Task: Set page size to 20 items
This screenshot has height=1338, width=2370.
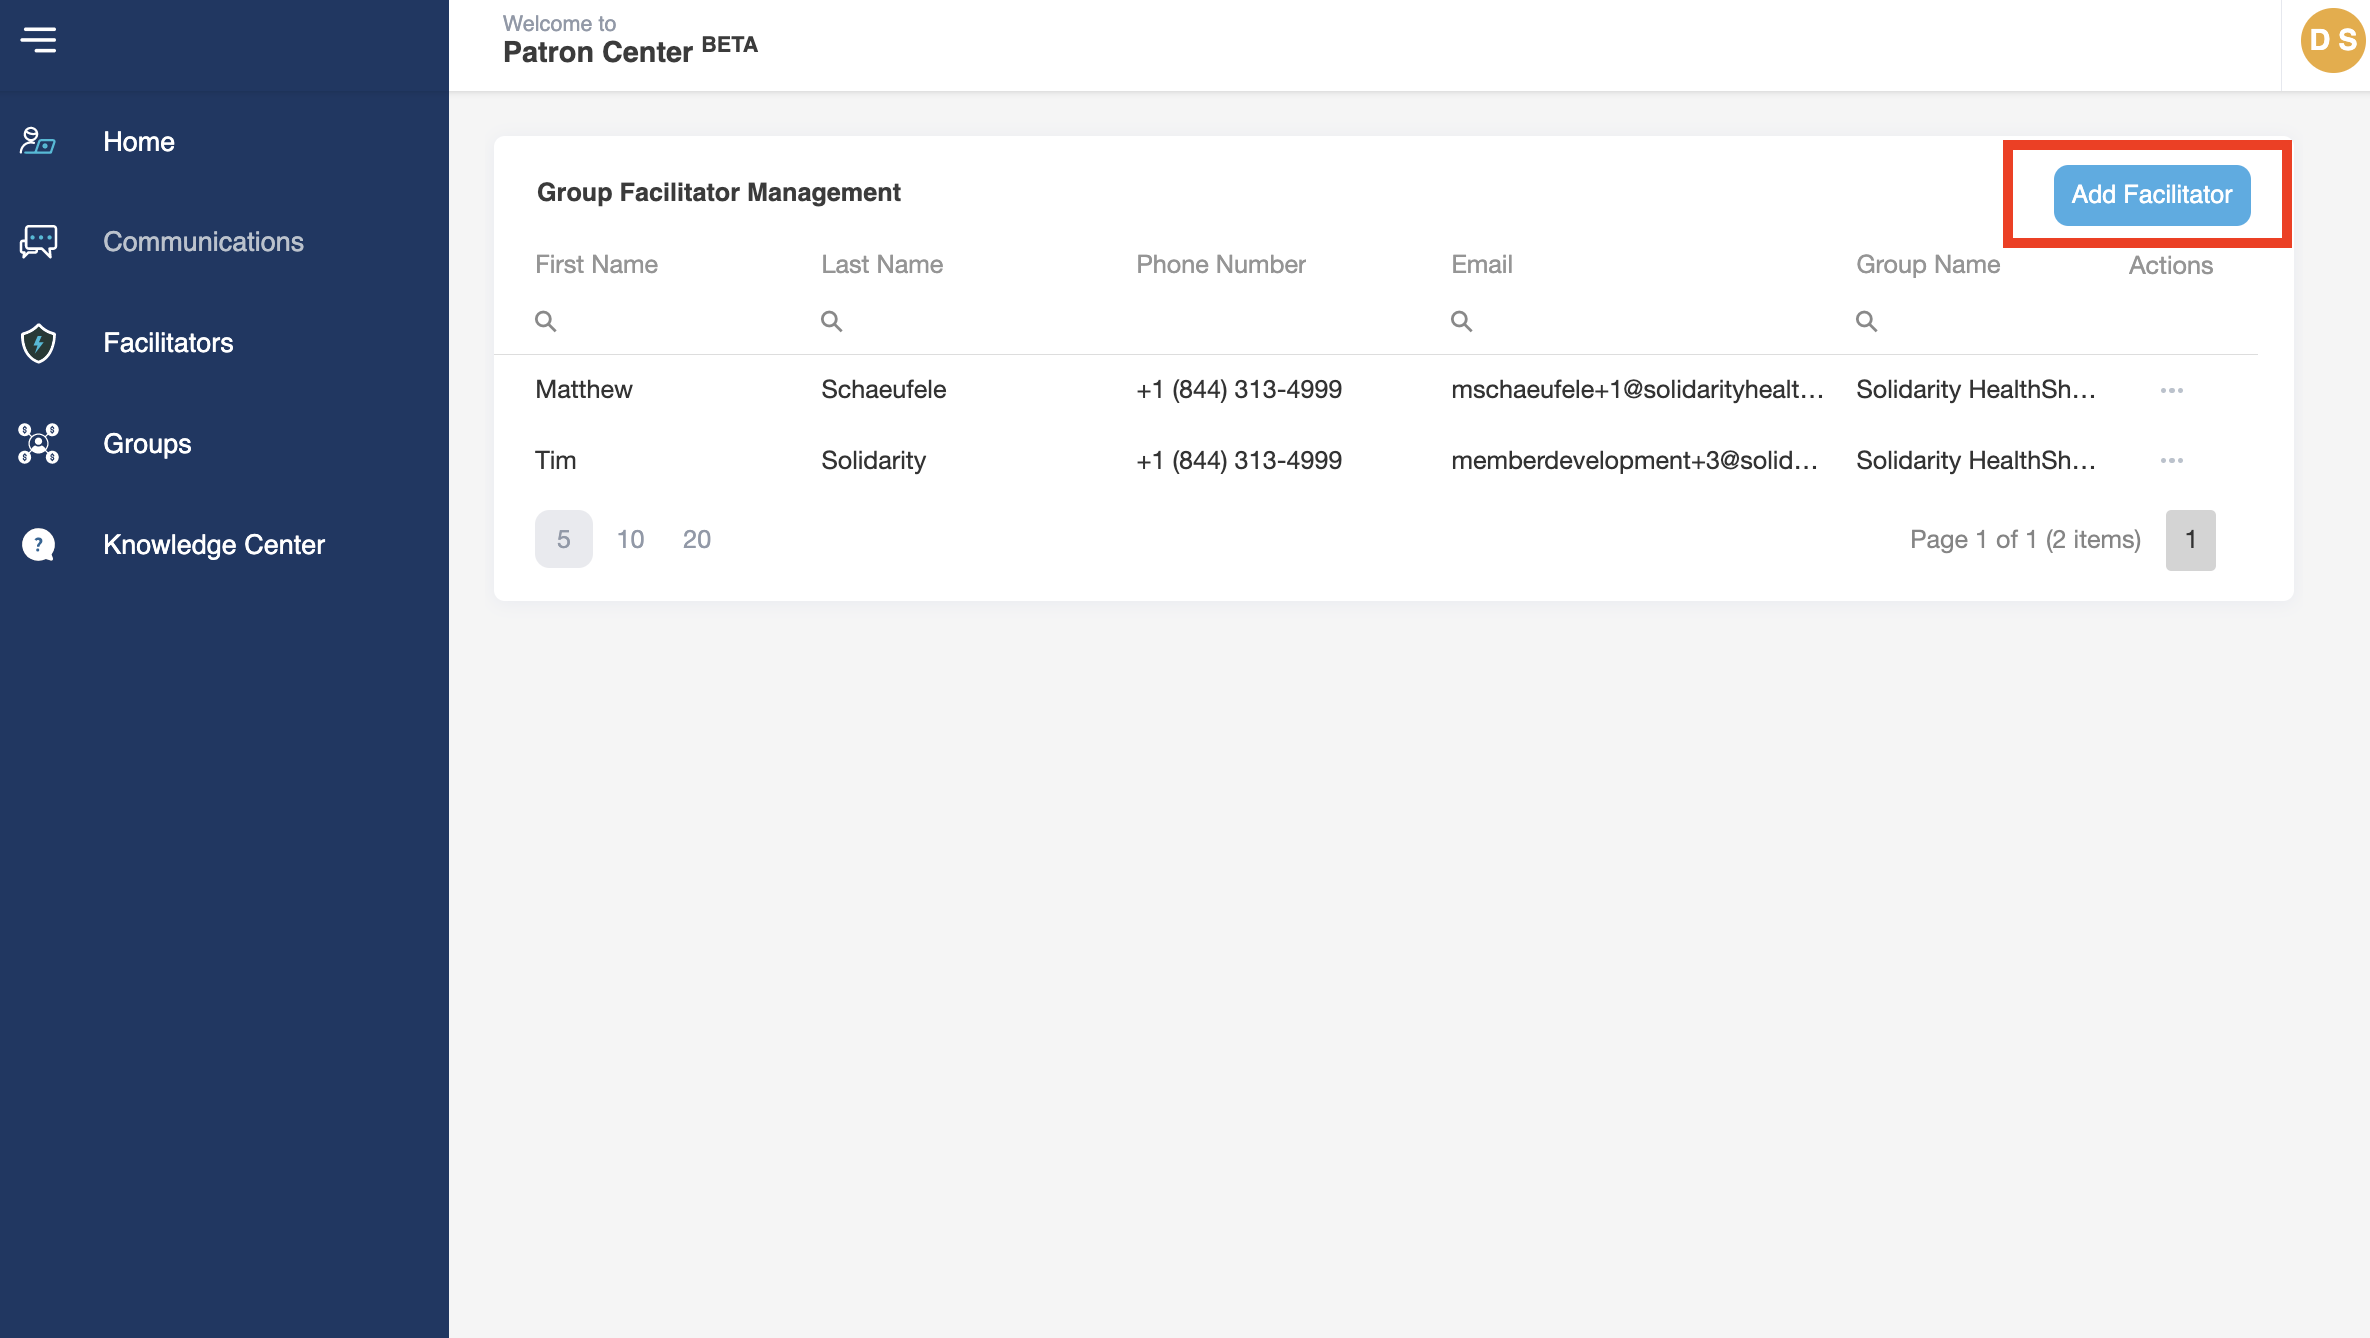Action: pyautogui.click(x=696, y=539)
